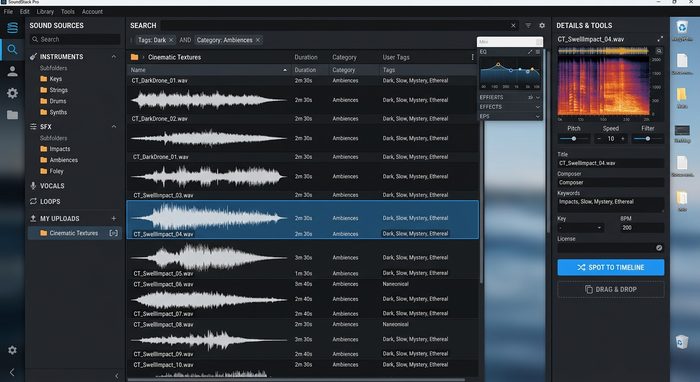
Task: Collapse the SFX section
Action: [114, 127]
